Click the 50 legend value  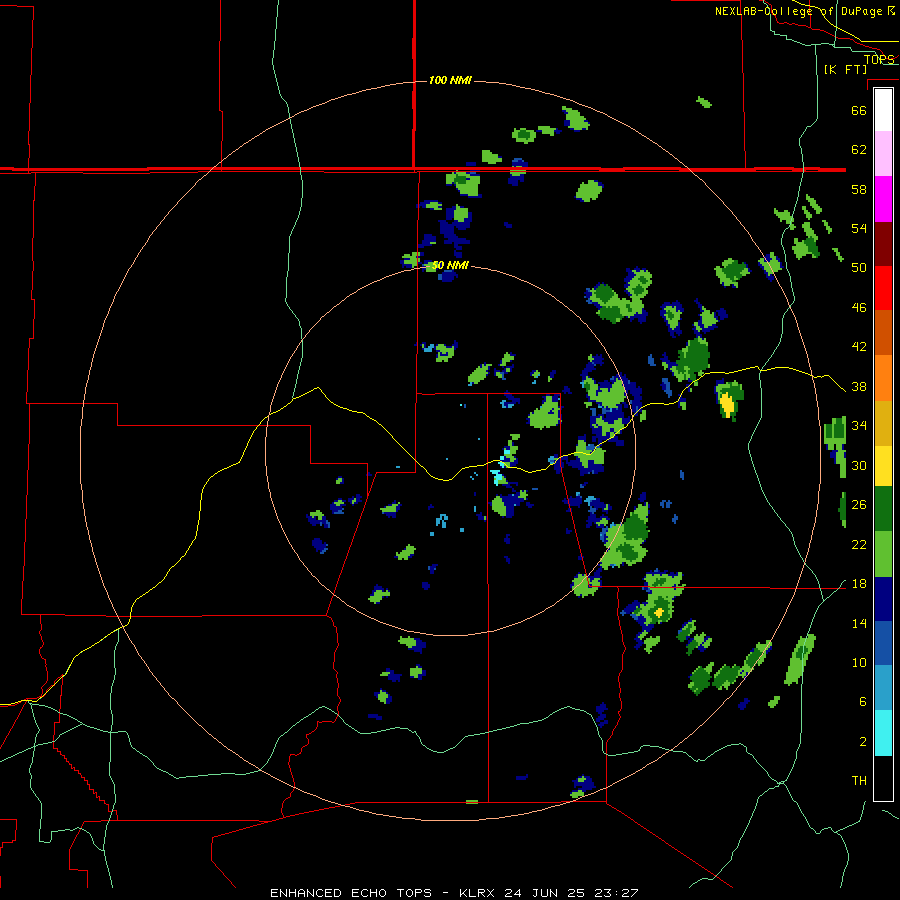[x=859, y=267]
